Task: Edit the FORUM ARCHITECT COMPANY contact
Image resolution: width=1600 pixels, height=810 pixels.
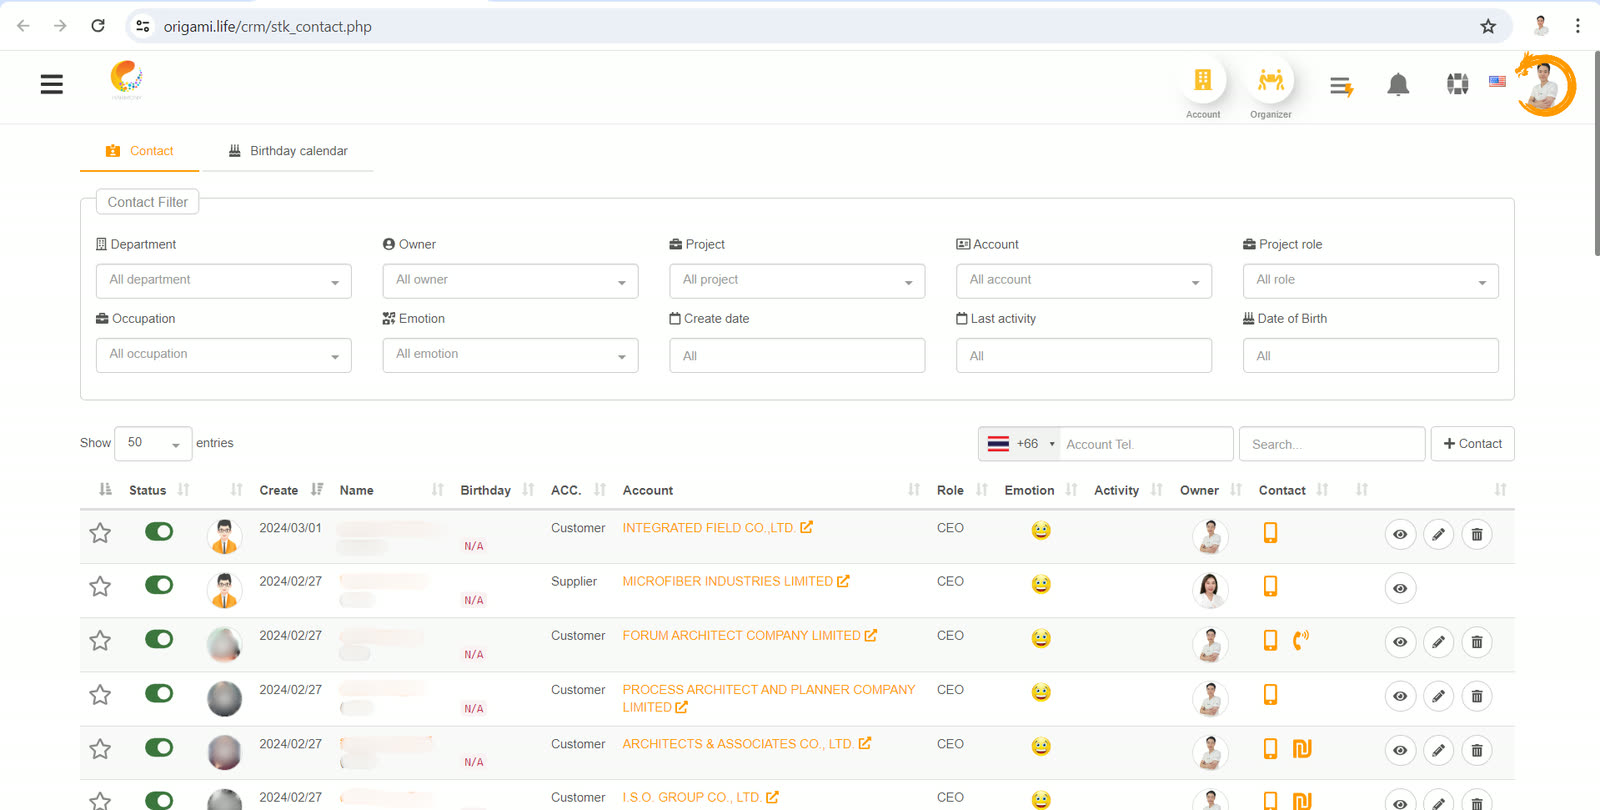Action: tap(1438, 642)
